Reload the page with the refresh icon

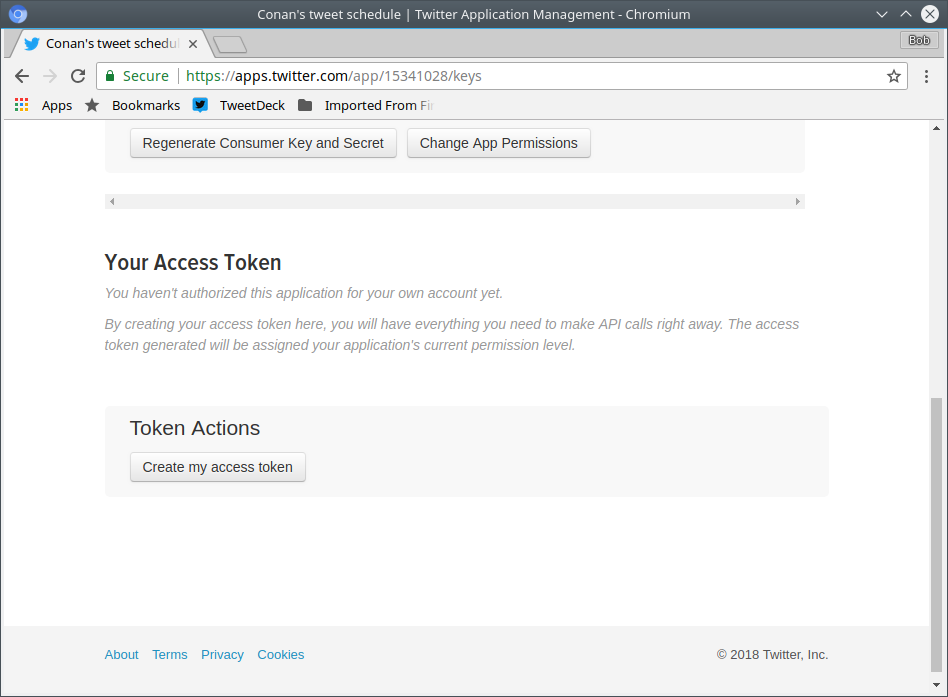coord(78,76)
